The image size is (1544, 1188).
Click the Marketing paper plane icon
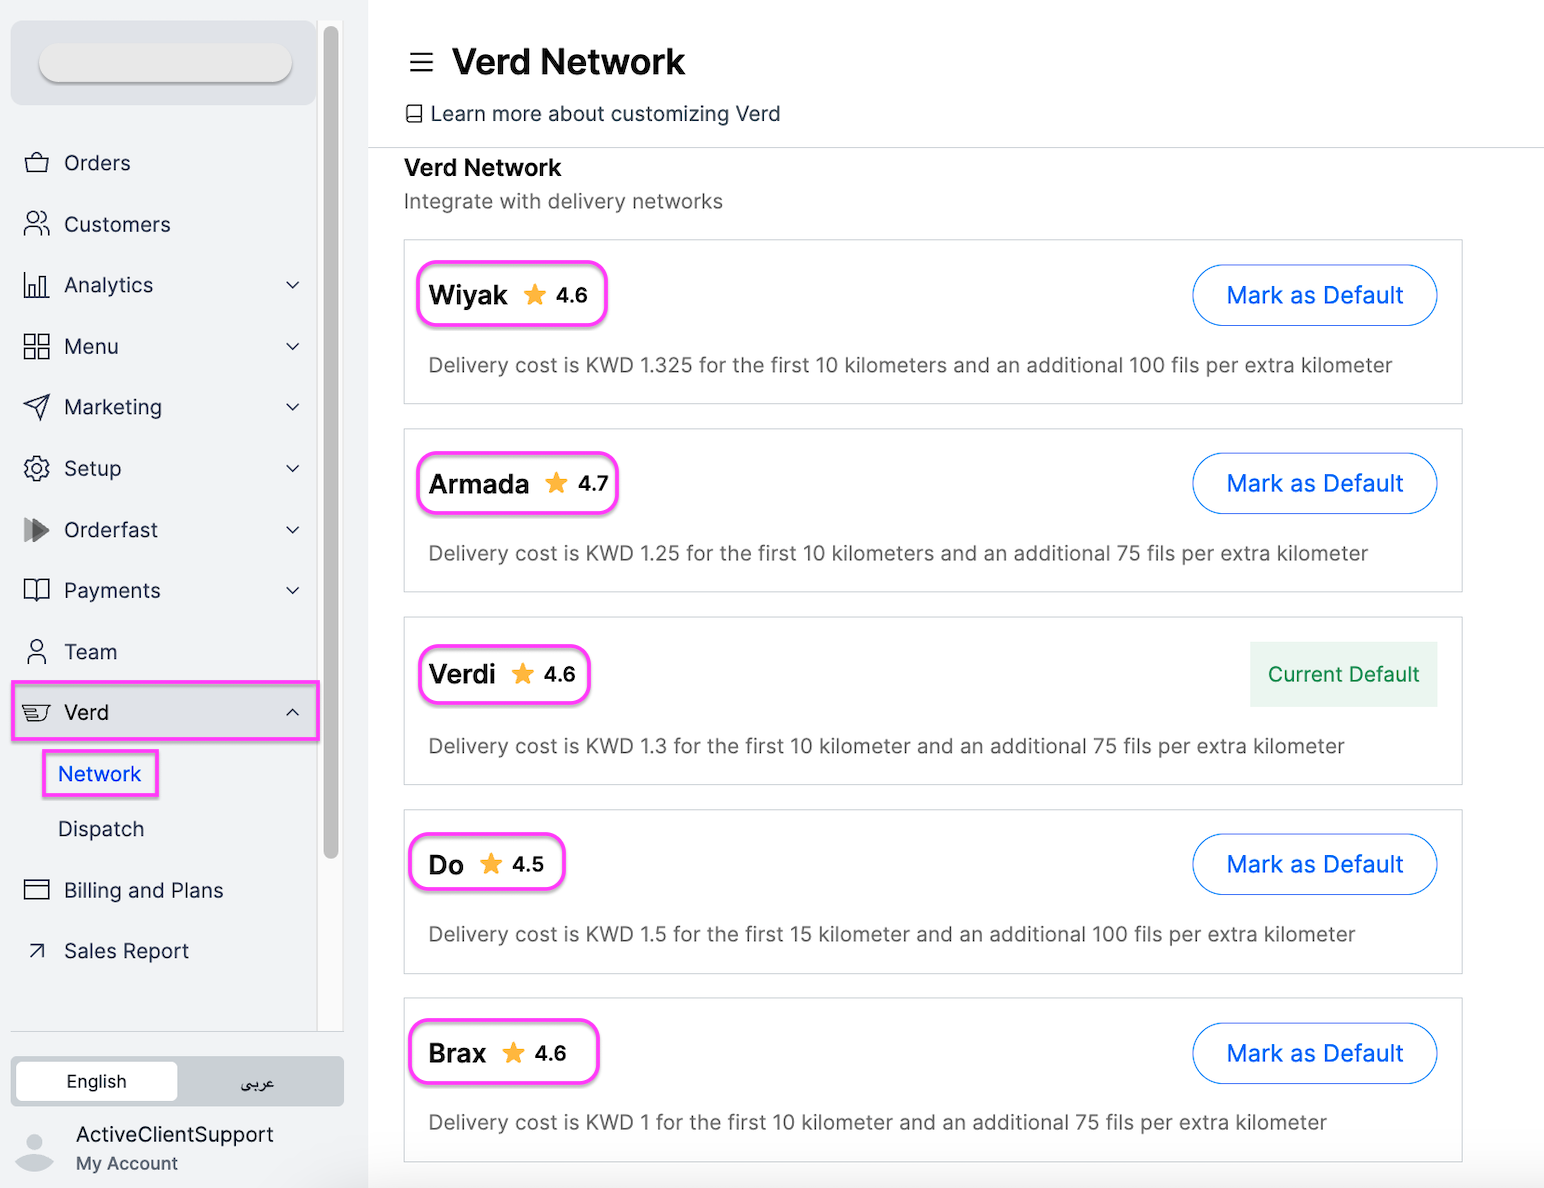37,407
